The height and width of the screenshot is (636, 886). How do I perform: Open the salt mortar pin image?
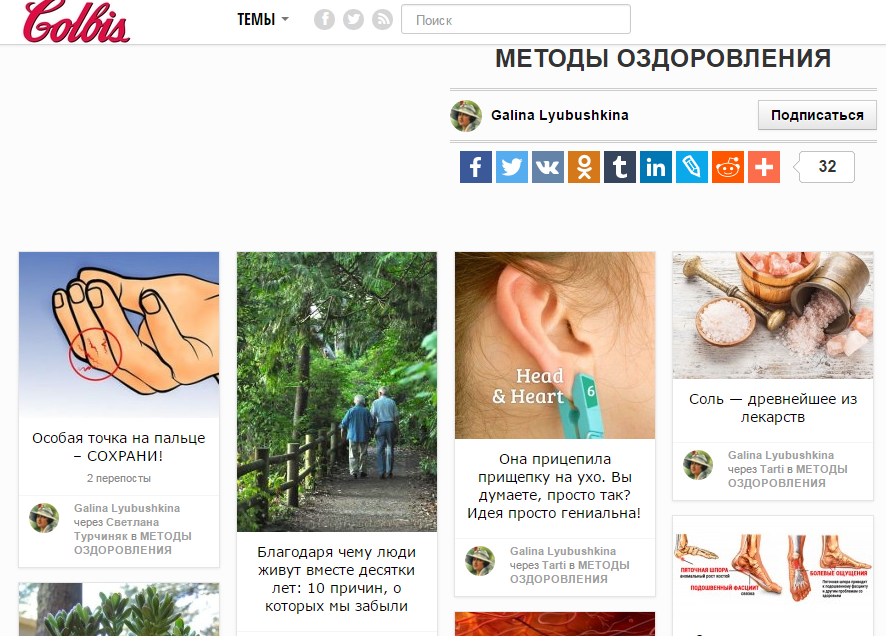tap(773, 315)
